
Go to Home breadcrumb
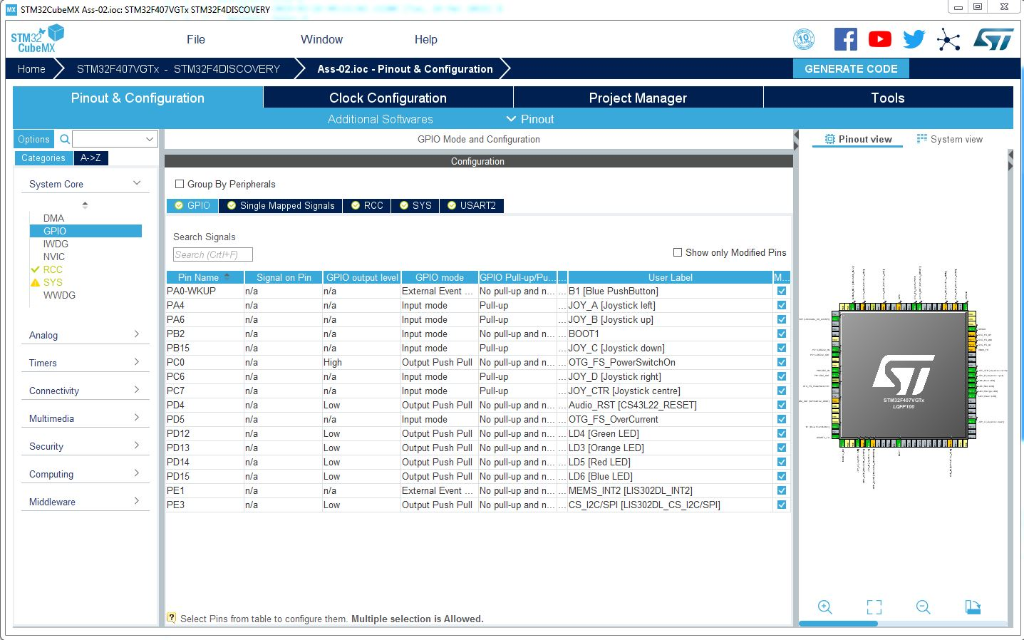pos(31,69)
